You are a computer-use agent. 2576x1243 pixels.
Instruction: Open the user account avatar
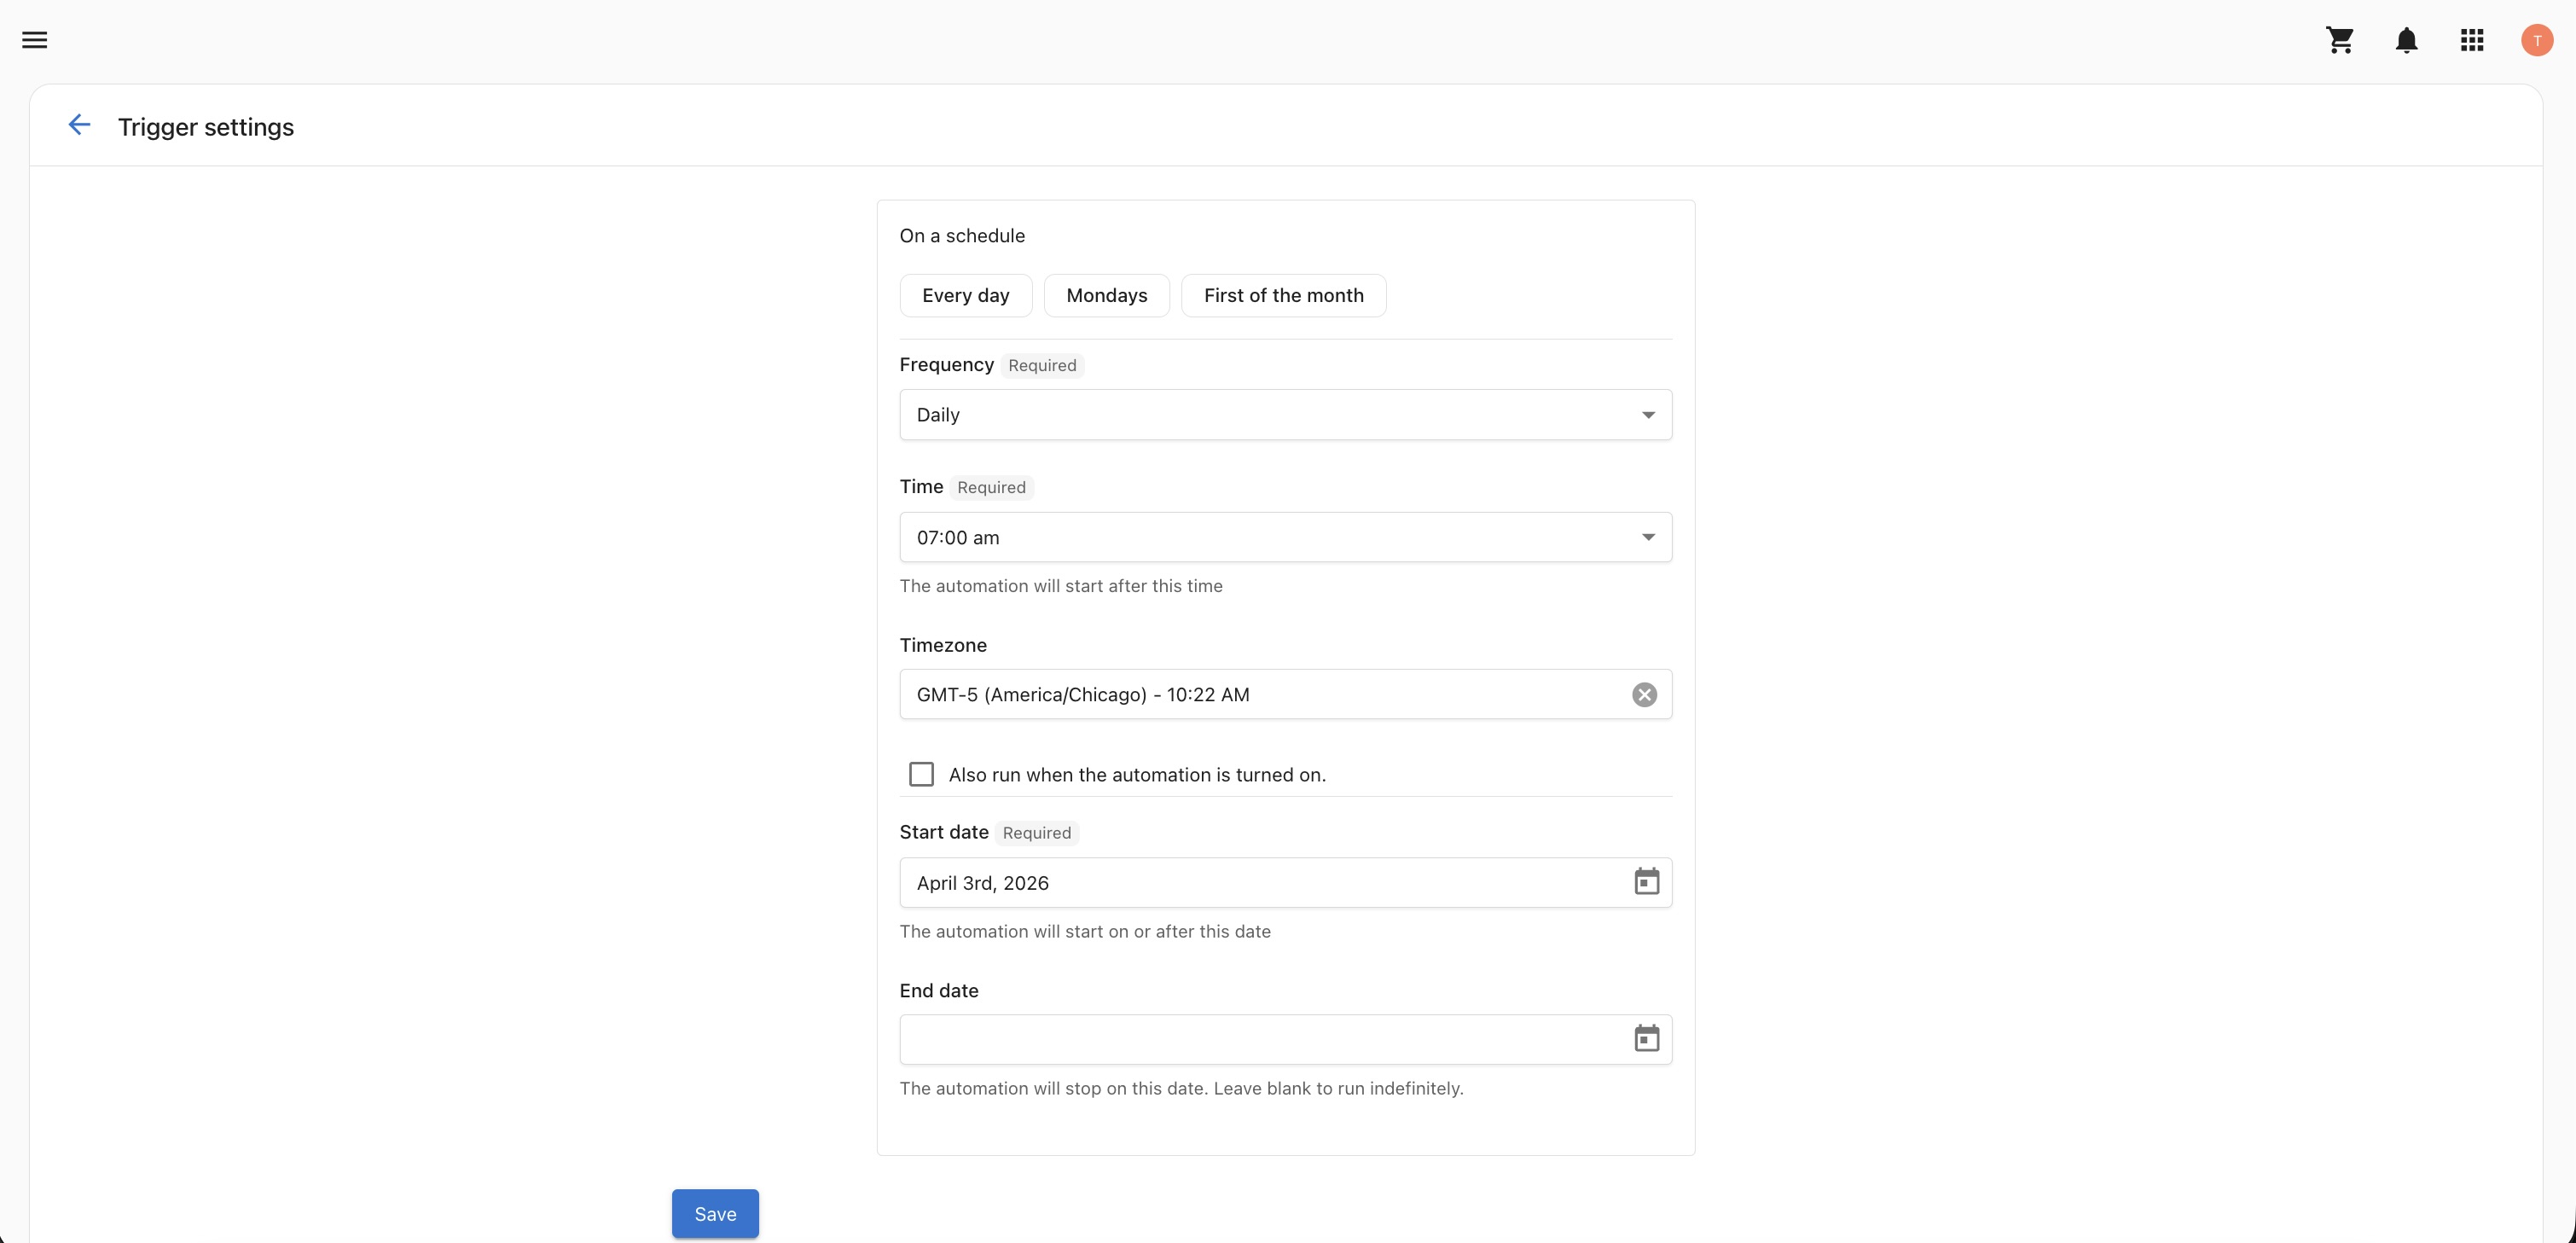click(2537, 40)
